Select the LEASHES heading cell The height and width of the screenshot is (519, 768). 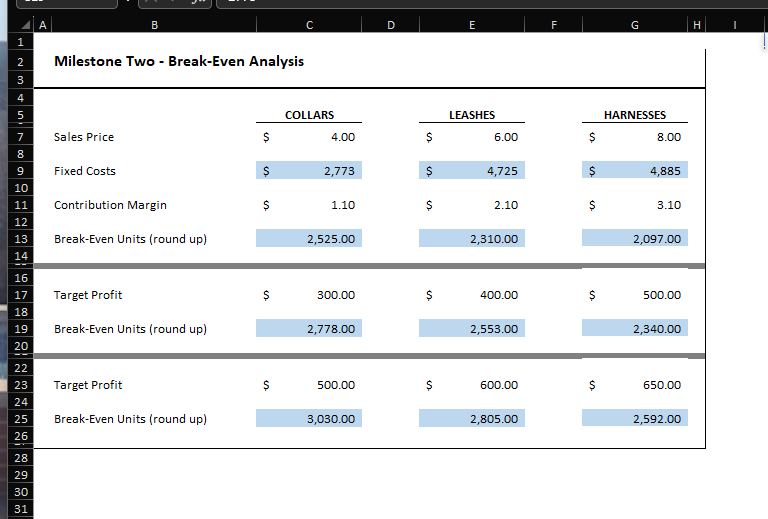tap(472, 115)
